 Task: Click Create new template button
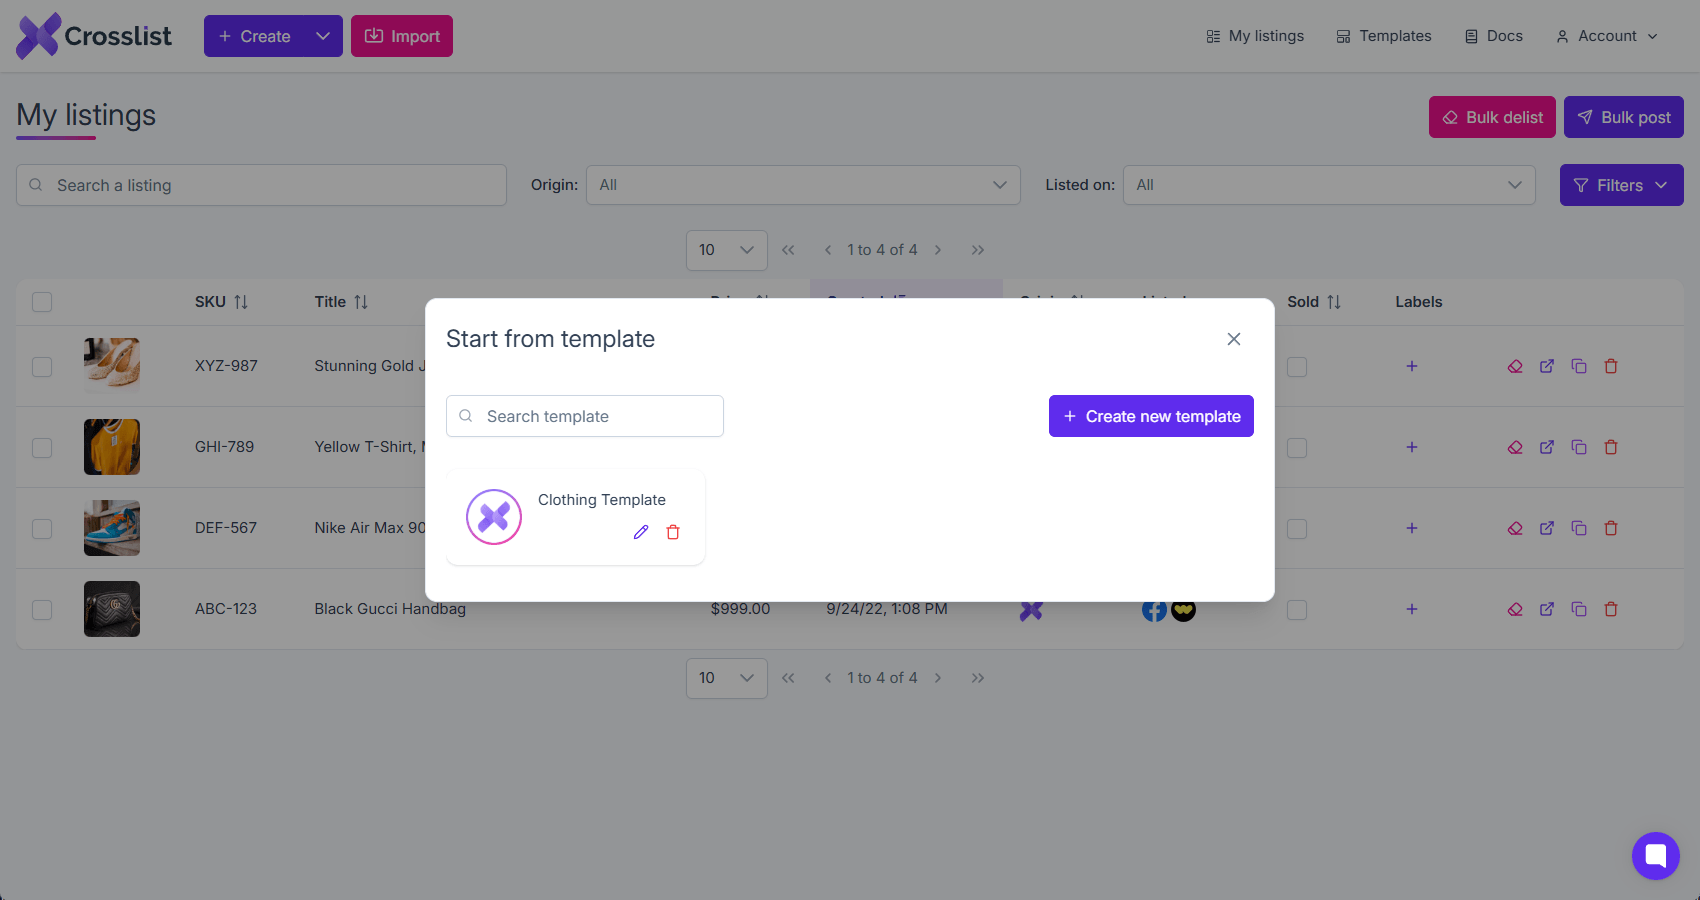(x=1151, y=416)
